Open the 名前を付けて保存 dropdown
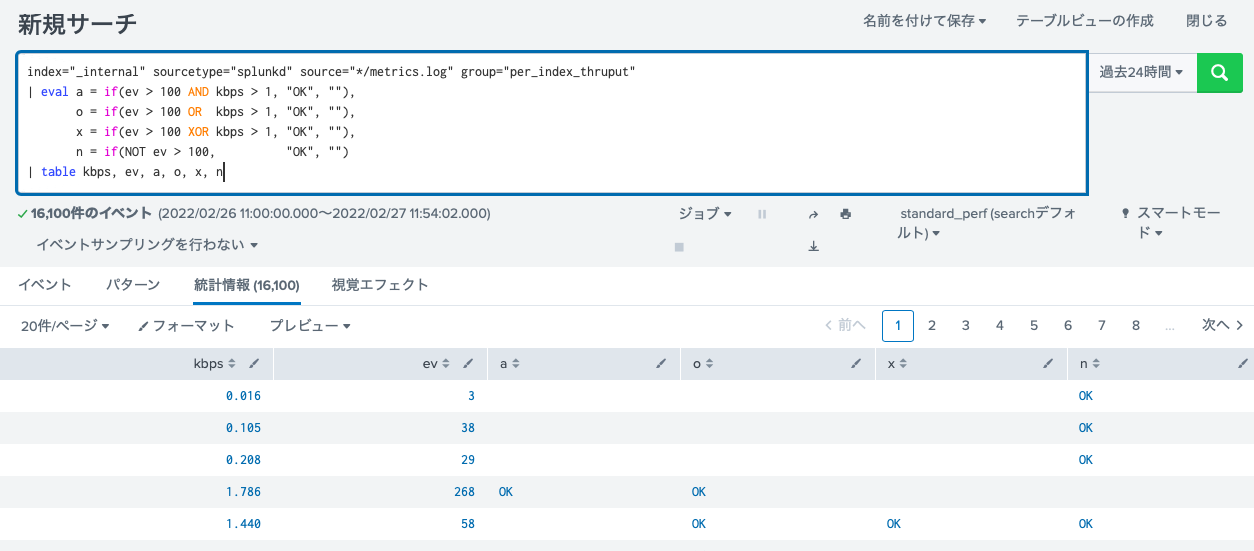The image size is (1254, 551). pos(925,21)
